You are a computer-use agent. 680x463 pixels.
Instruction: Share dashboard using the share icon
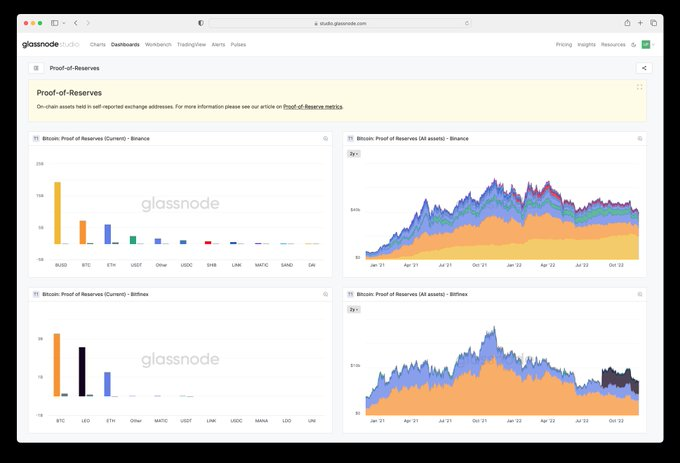point(644,68)
